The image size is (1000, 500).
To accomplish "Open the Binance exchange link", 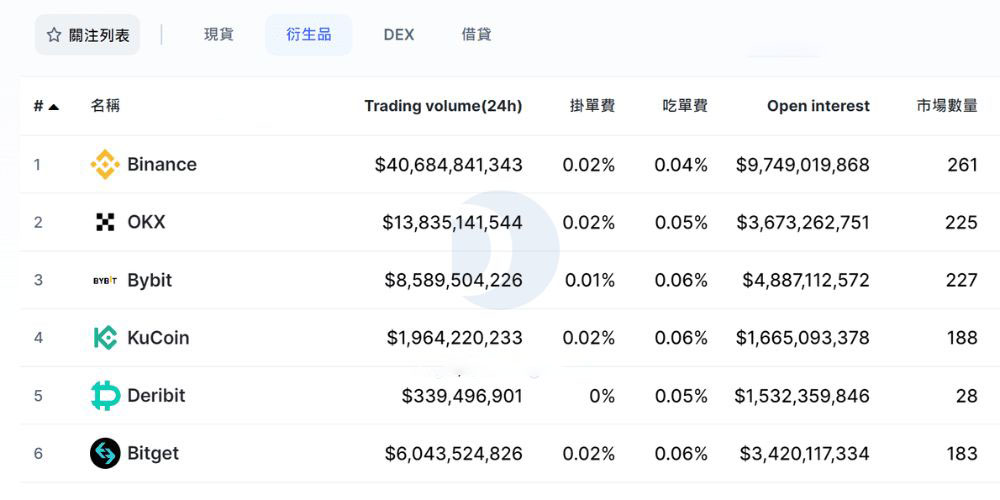I will click(162, 165).
